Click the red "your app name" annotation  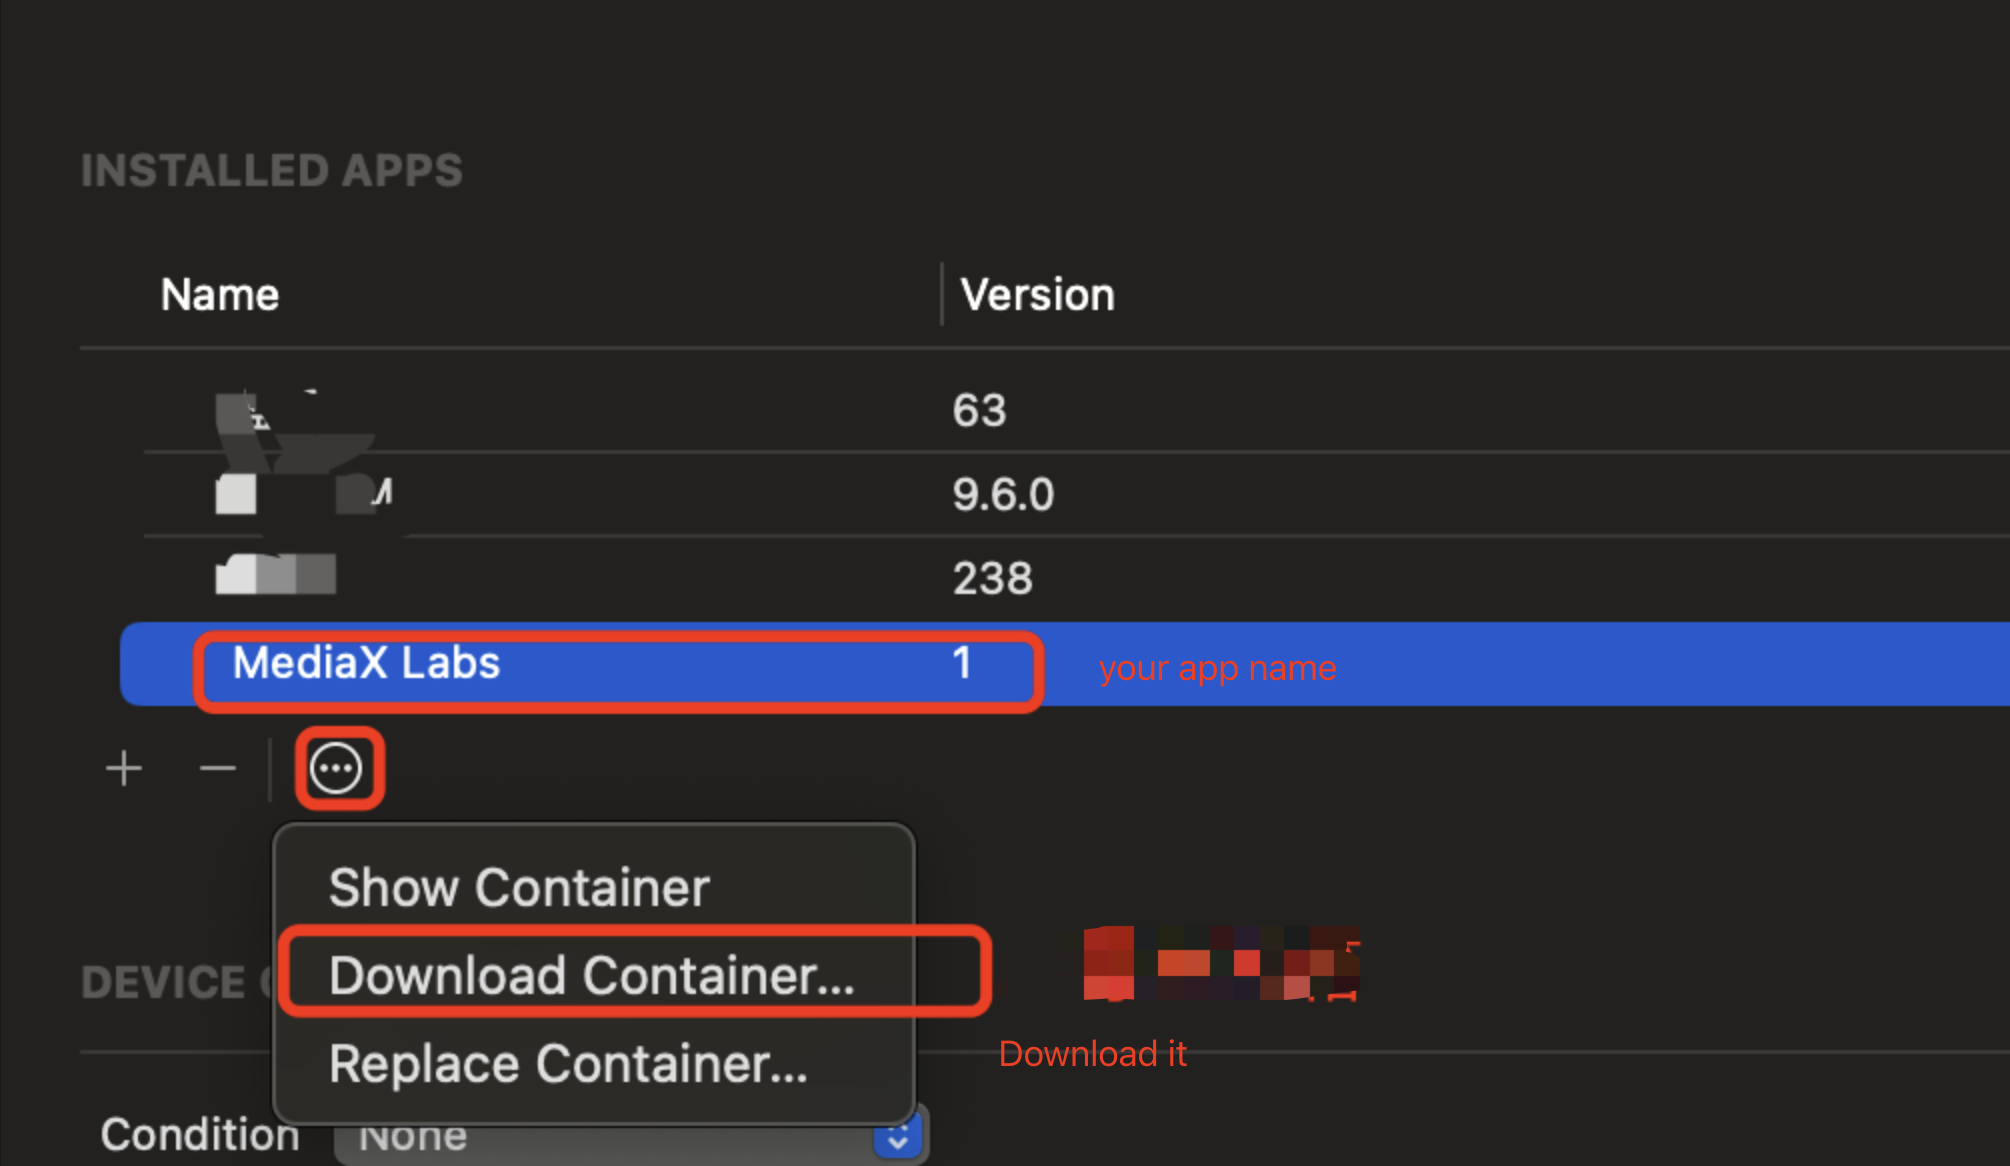tap(1217, 668)
